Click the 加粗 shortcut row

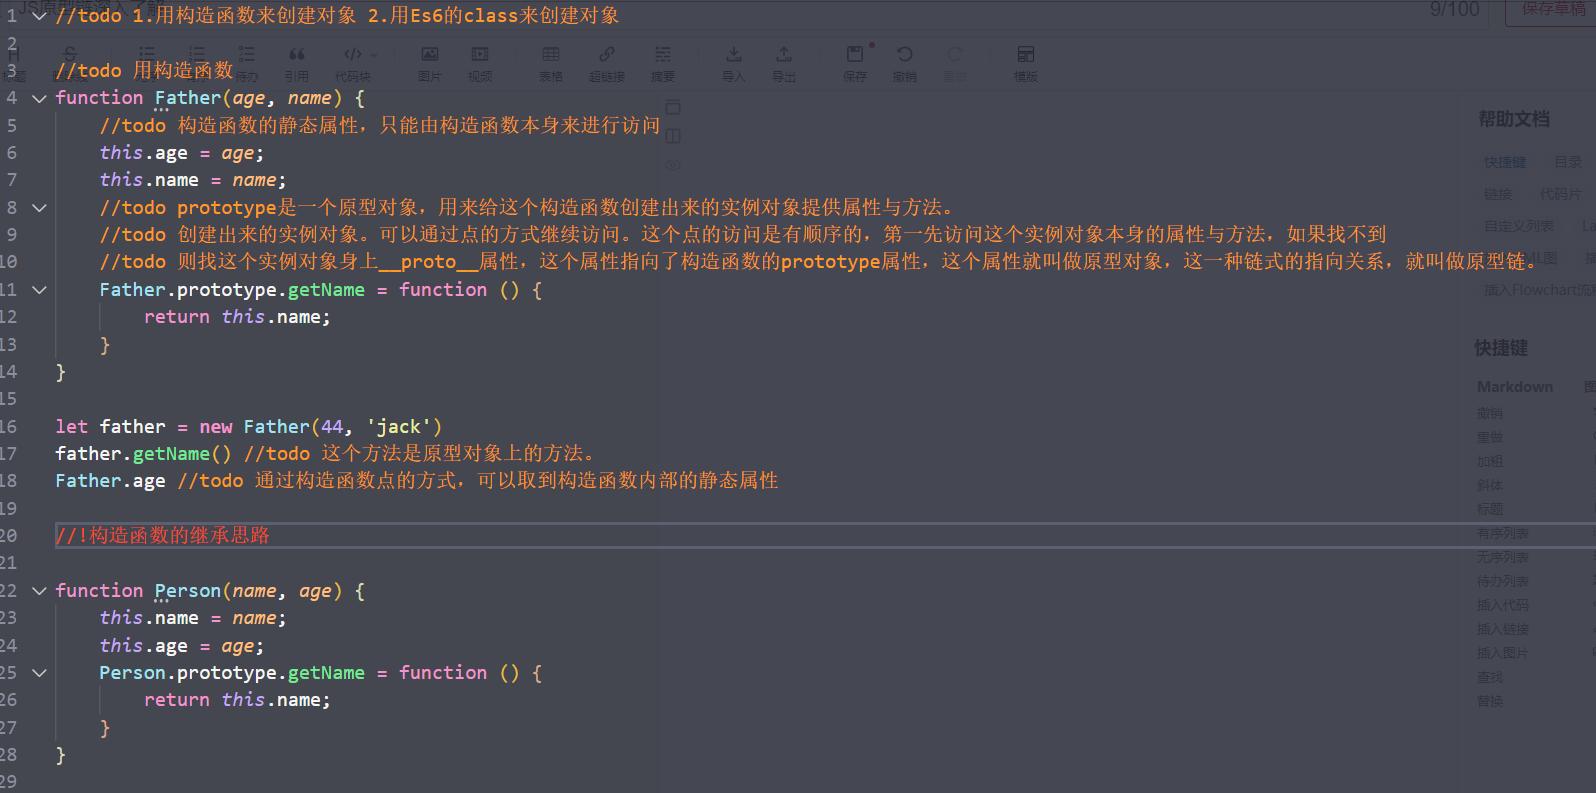[x=1490, y=461]
